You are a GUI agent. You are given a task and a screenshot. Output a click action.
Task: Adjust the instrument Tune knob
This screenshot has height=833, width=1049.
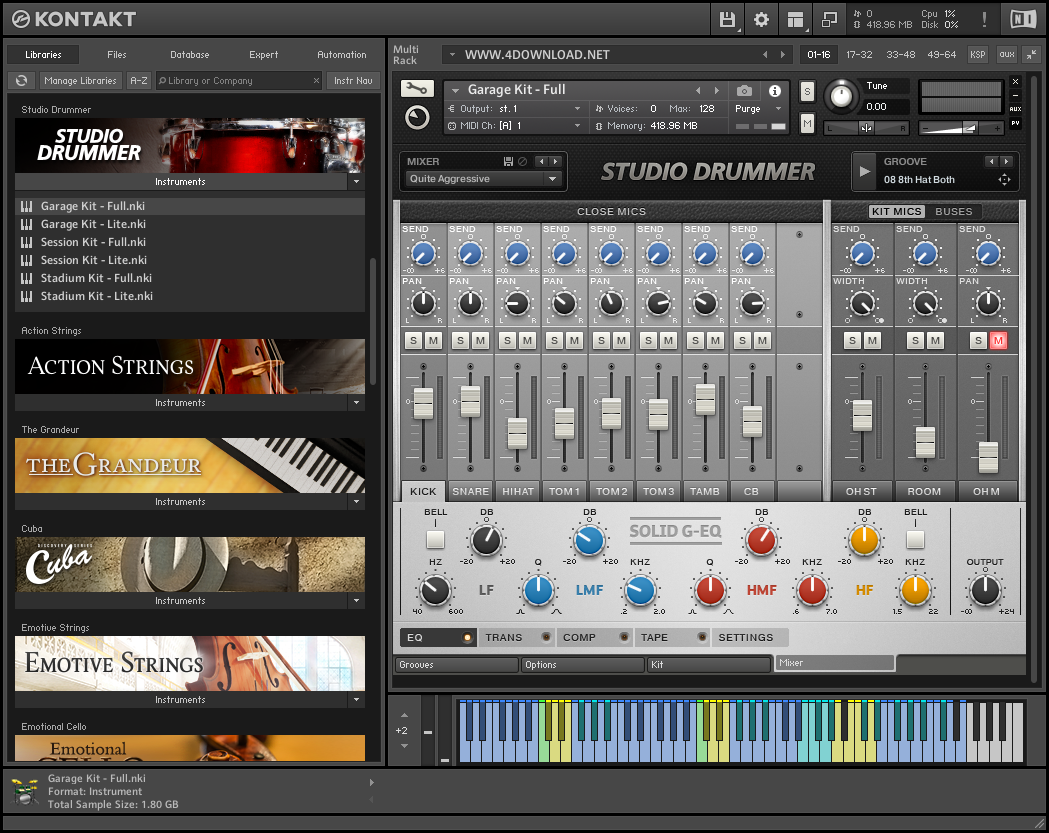tap(840, 96)
